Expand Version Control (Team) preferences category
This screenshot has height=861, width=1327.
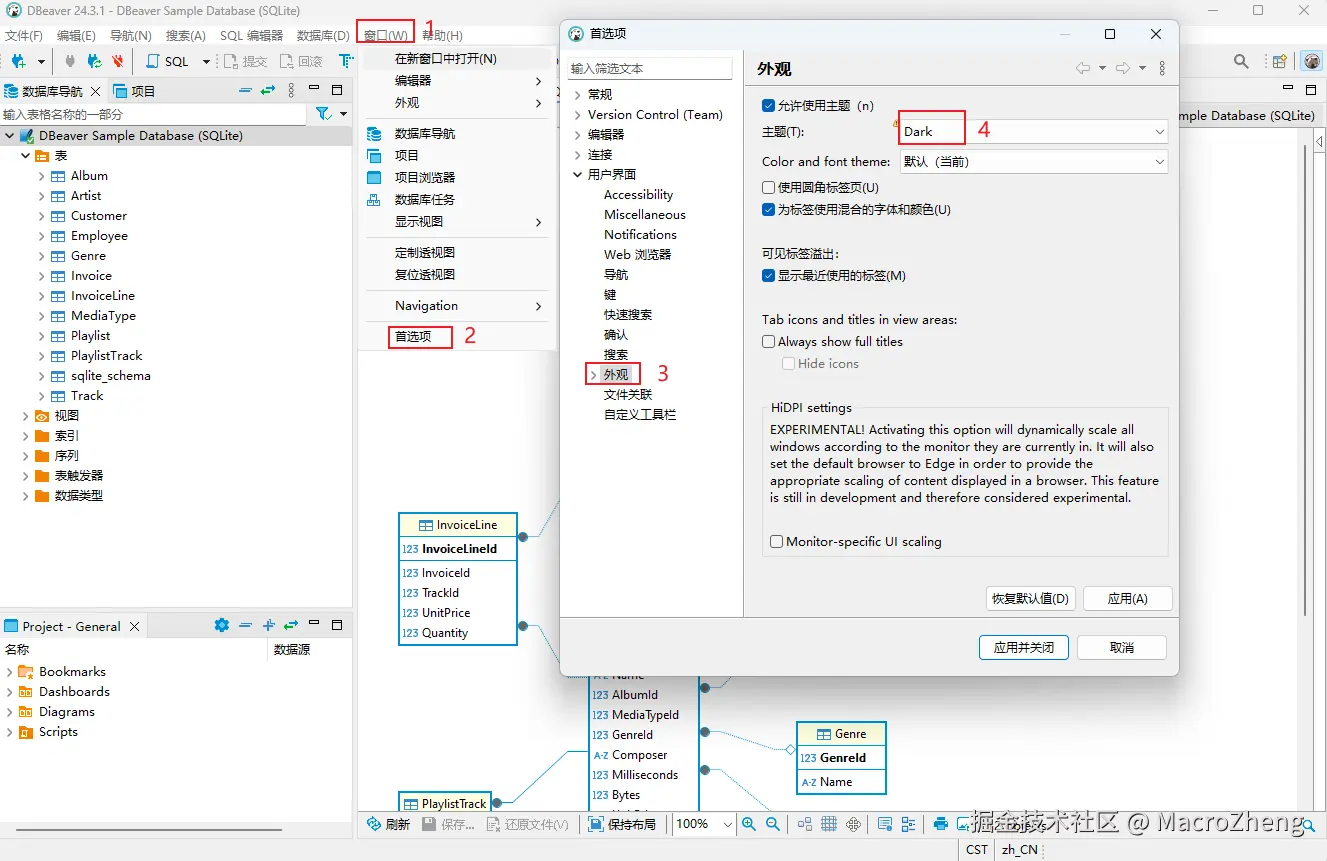pyautogui.click(x=577, y=114)
